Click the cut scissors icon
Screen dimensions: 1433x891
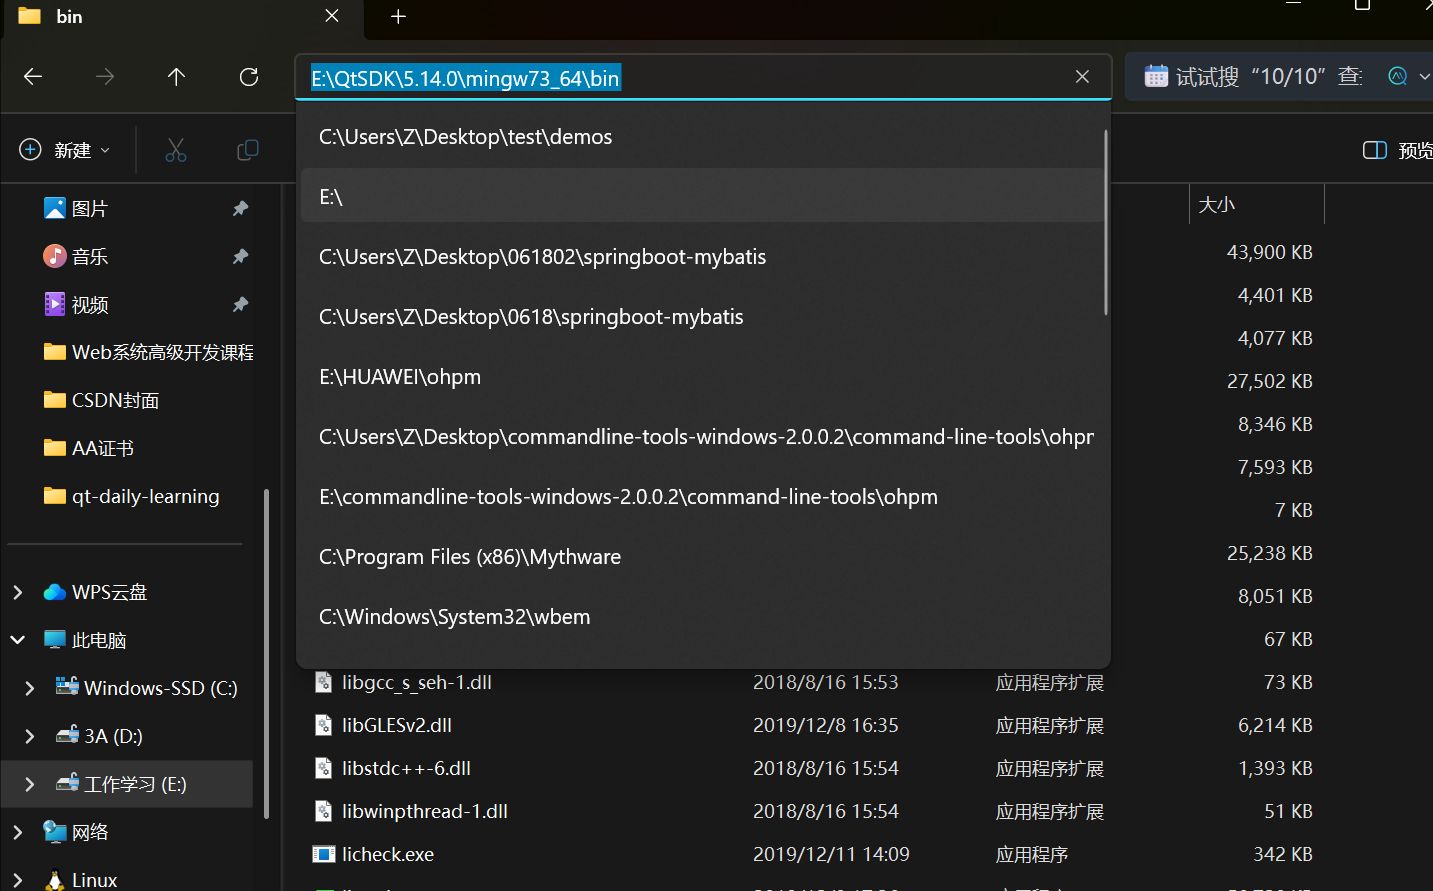176,150
